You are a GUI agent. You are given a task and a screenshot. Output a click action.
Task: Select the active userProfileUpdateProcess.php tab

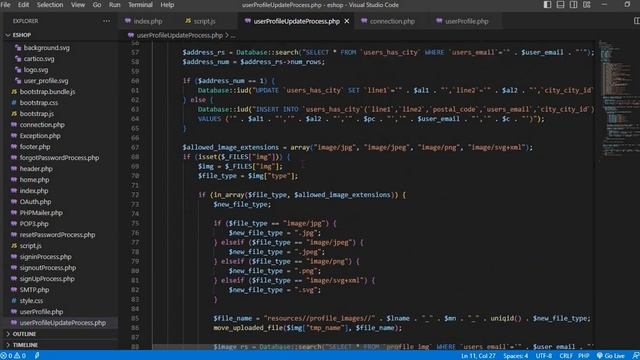[297, 21]
